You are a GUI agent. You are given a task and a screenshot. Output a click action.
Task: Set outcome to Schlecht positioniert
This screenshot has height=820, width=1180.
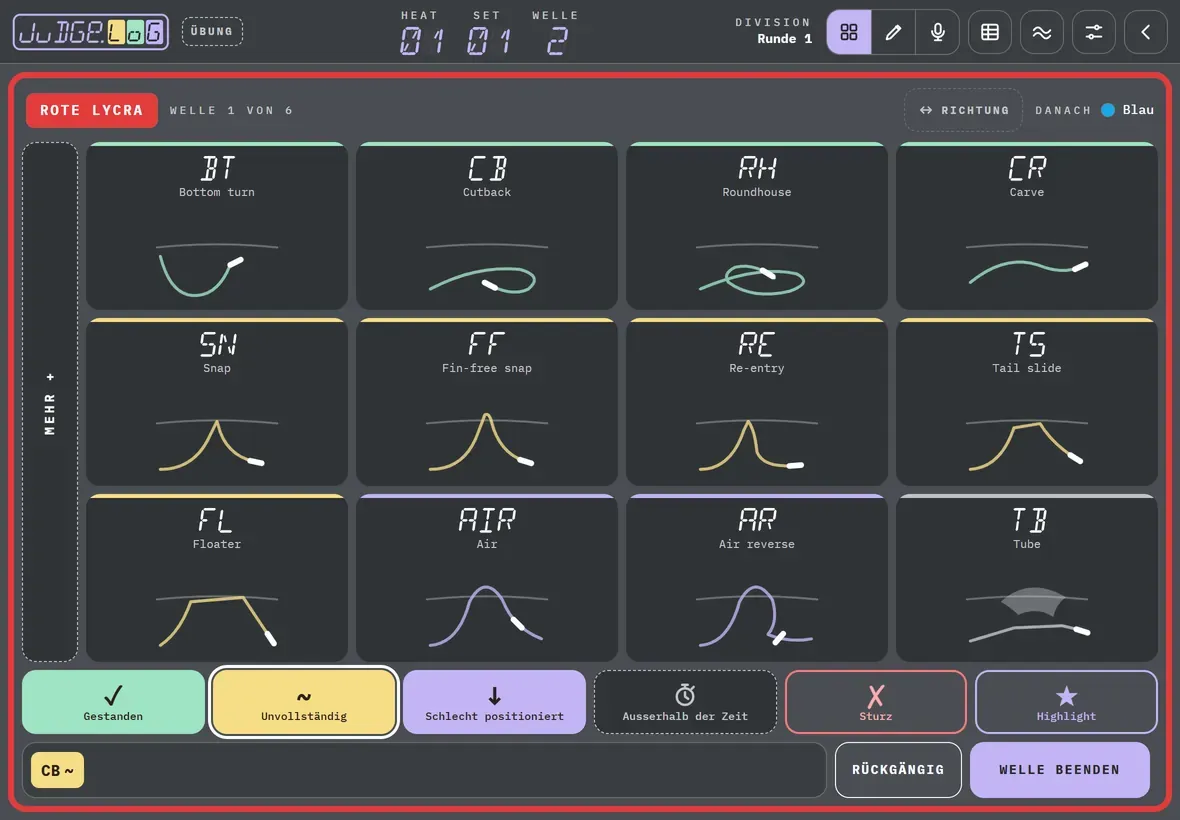[494, 702]
